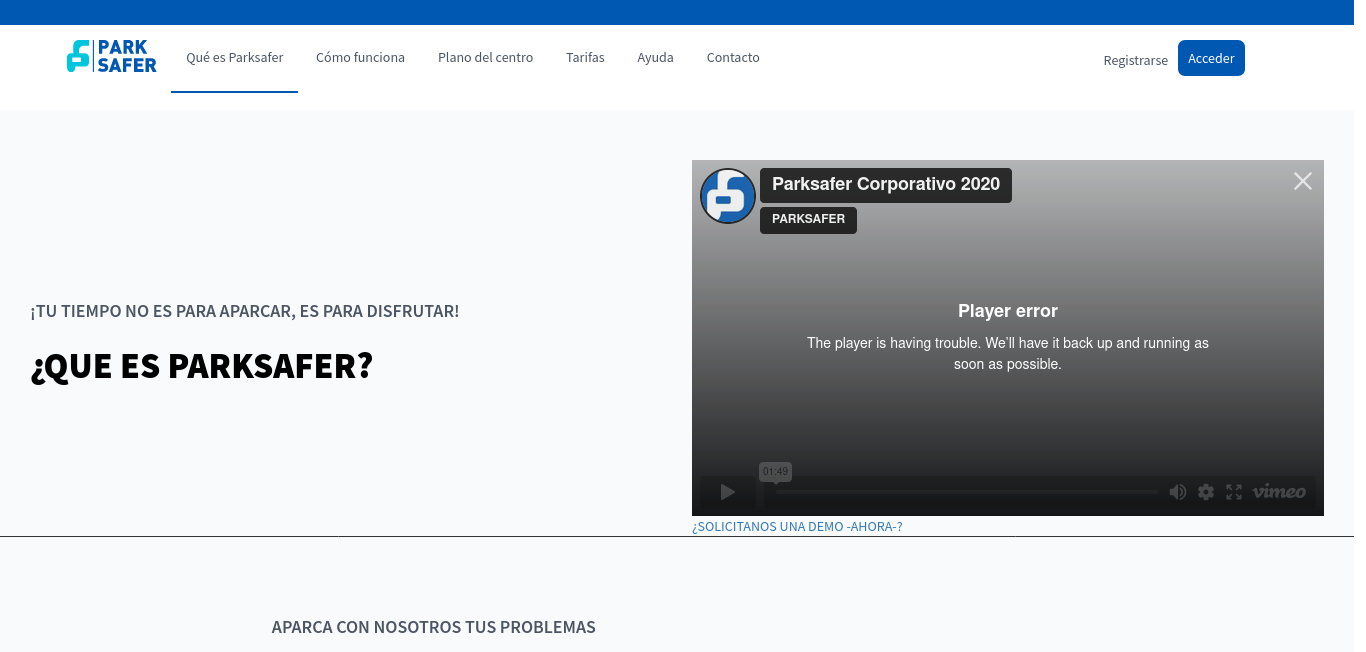The height and width of the screenshot is (652, 1366).
Task: Open video settings gear icon
Action: pos(1206,492)
